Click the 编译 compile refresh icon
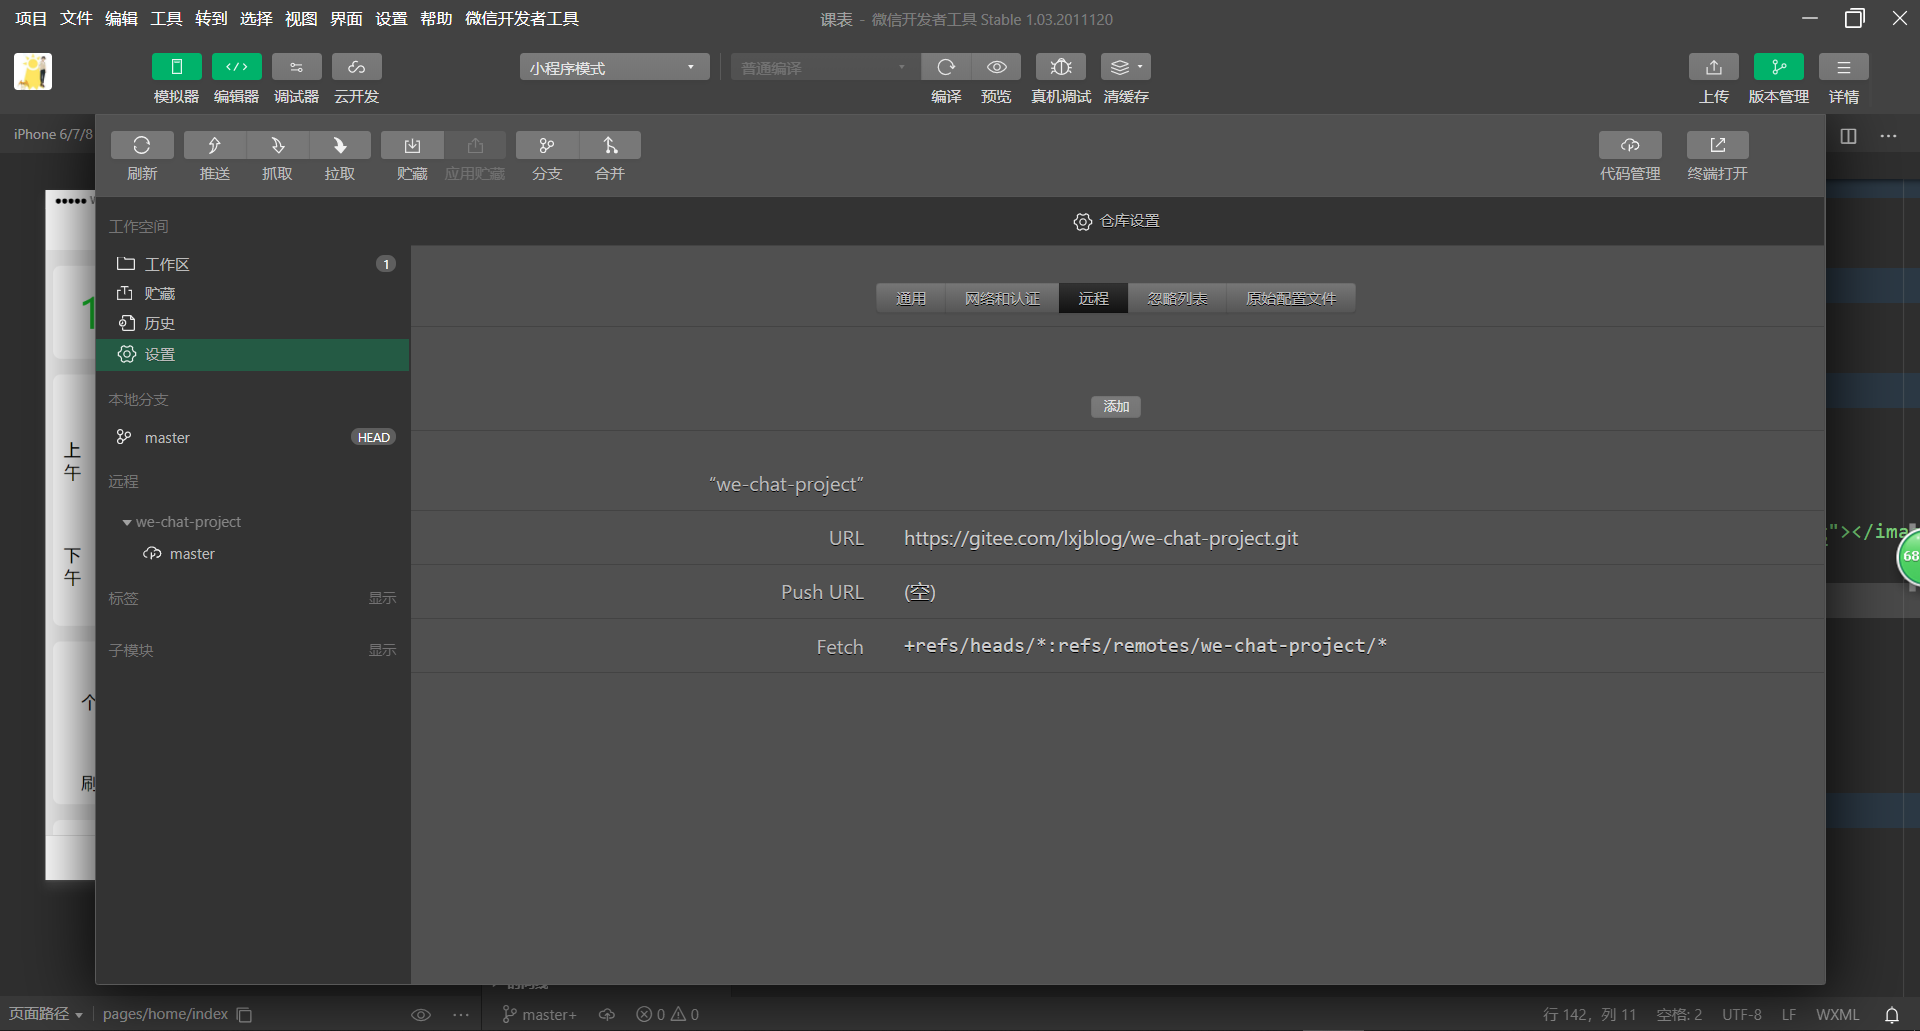Screen dimensions: 1920x1031 click(946, 67)
